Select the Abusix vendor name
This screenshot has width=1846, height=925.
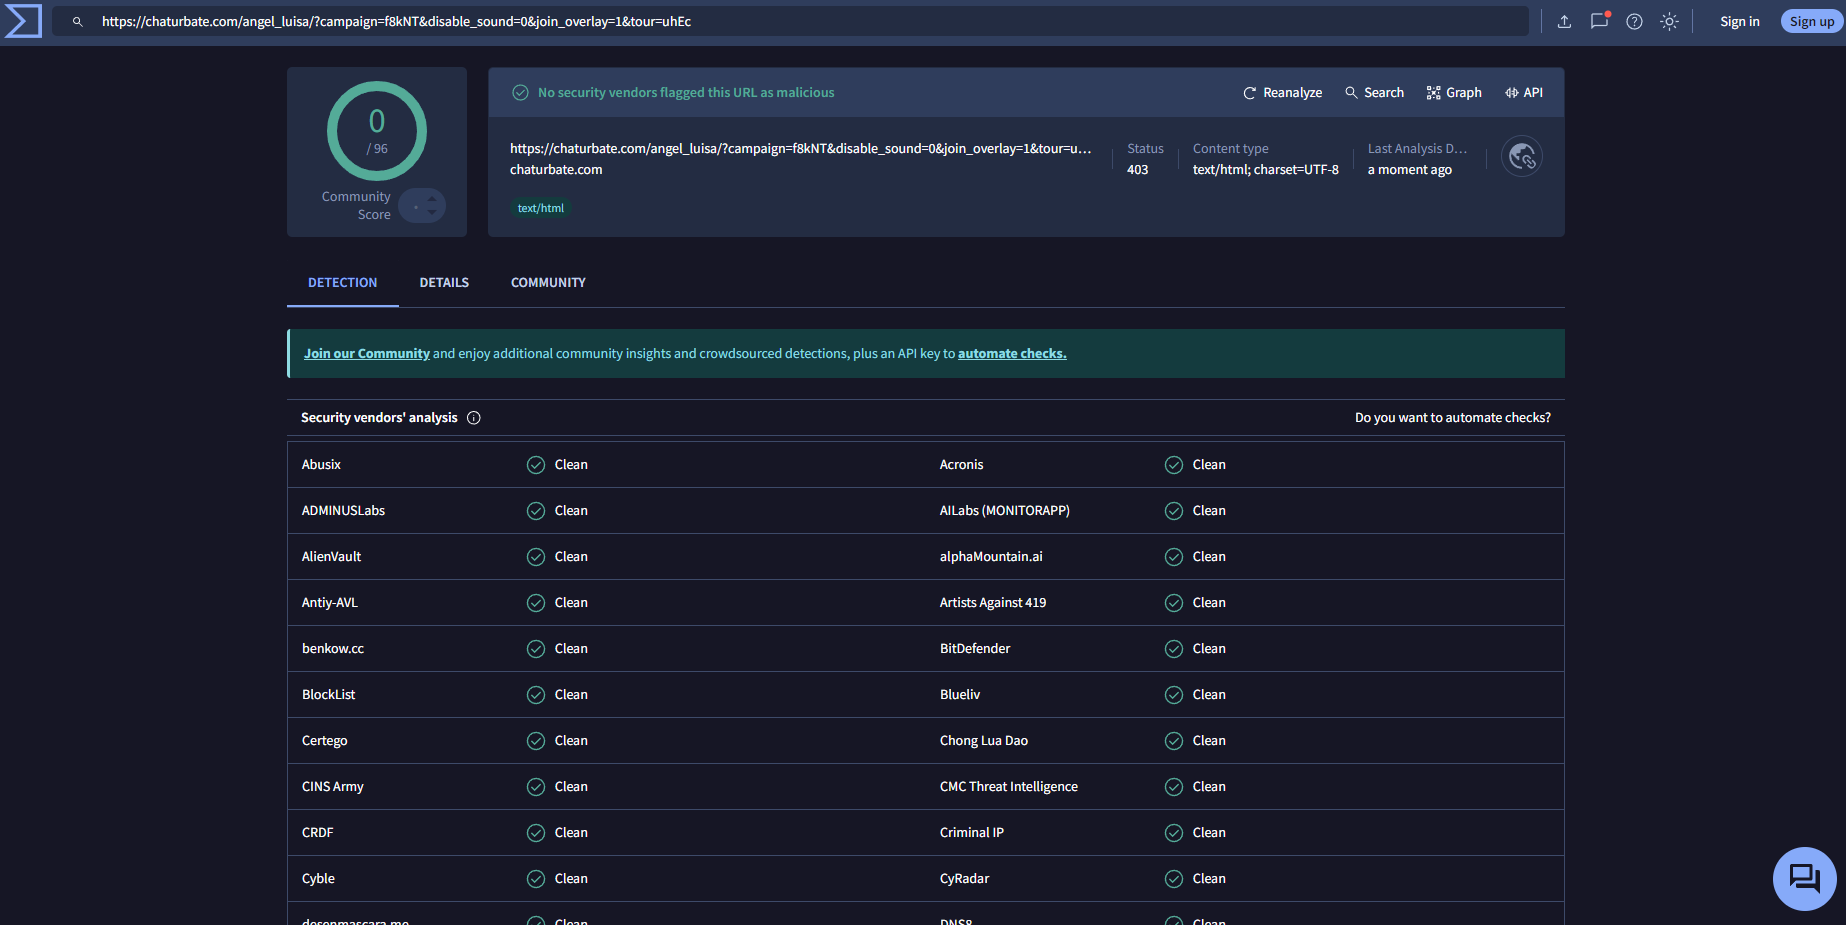[x=321, y=465]
